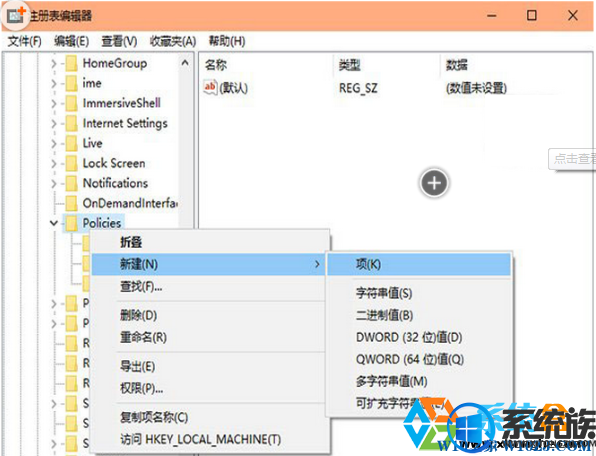Click the Lock Screen folder icon
Viewport: 596px width, 456px height.
click(x=71, y=163)
